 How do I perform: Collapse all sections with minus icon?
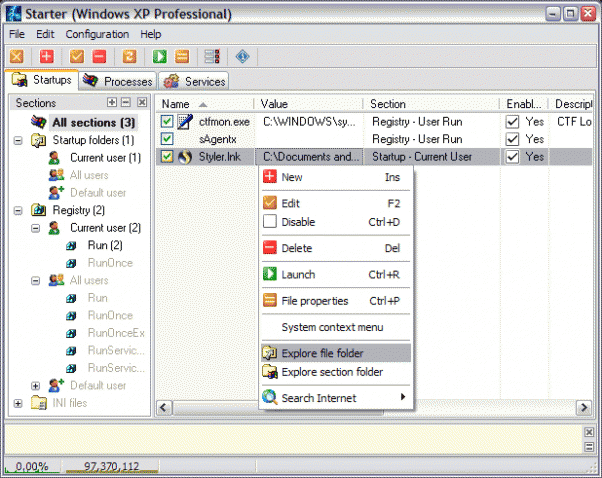126,102
